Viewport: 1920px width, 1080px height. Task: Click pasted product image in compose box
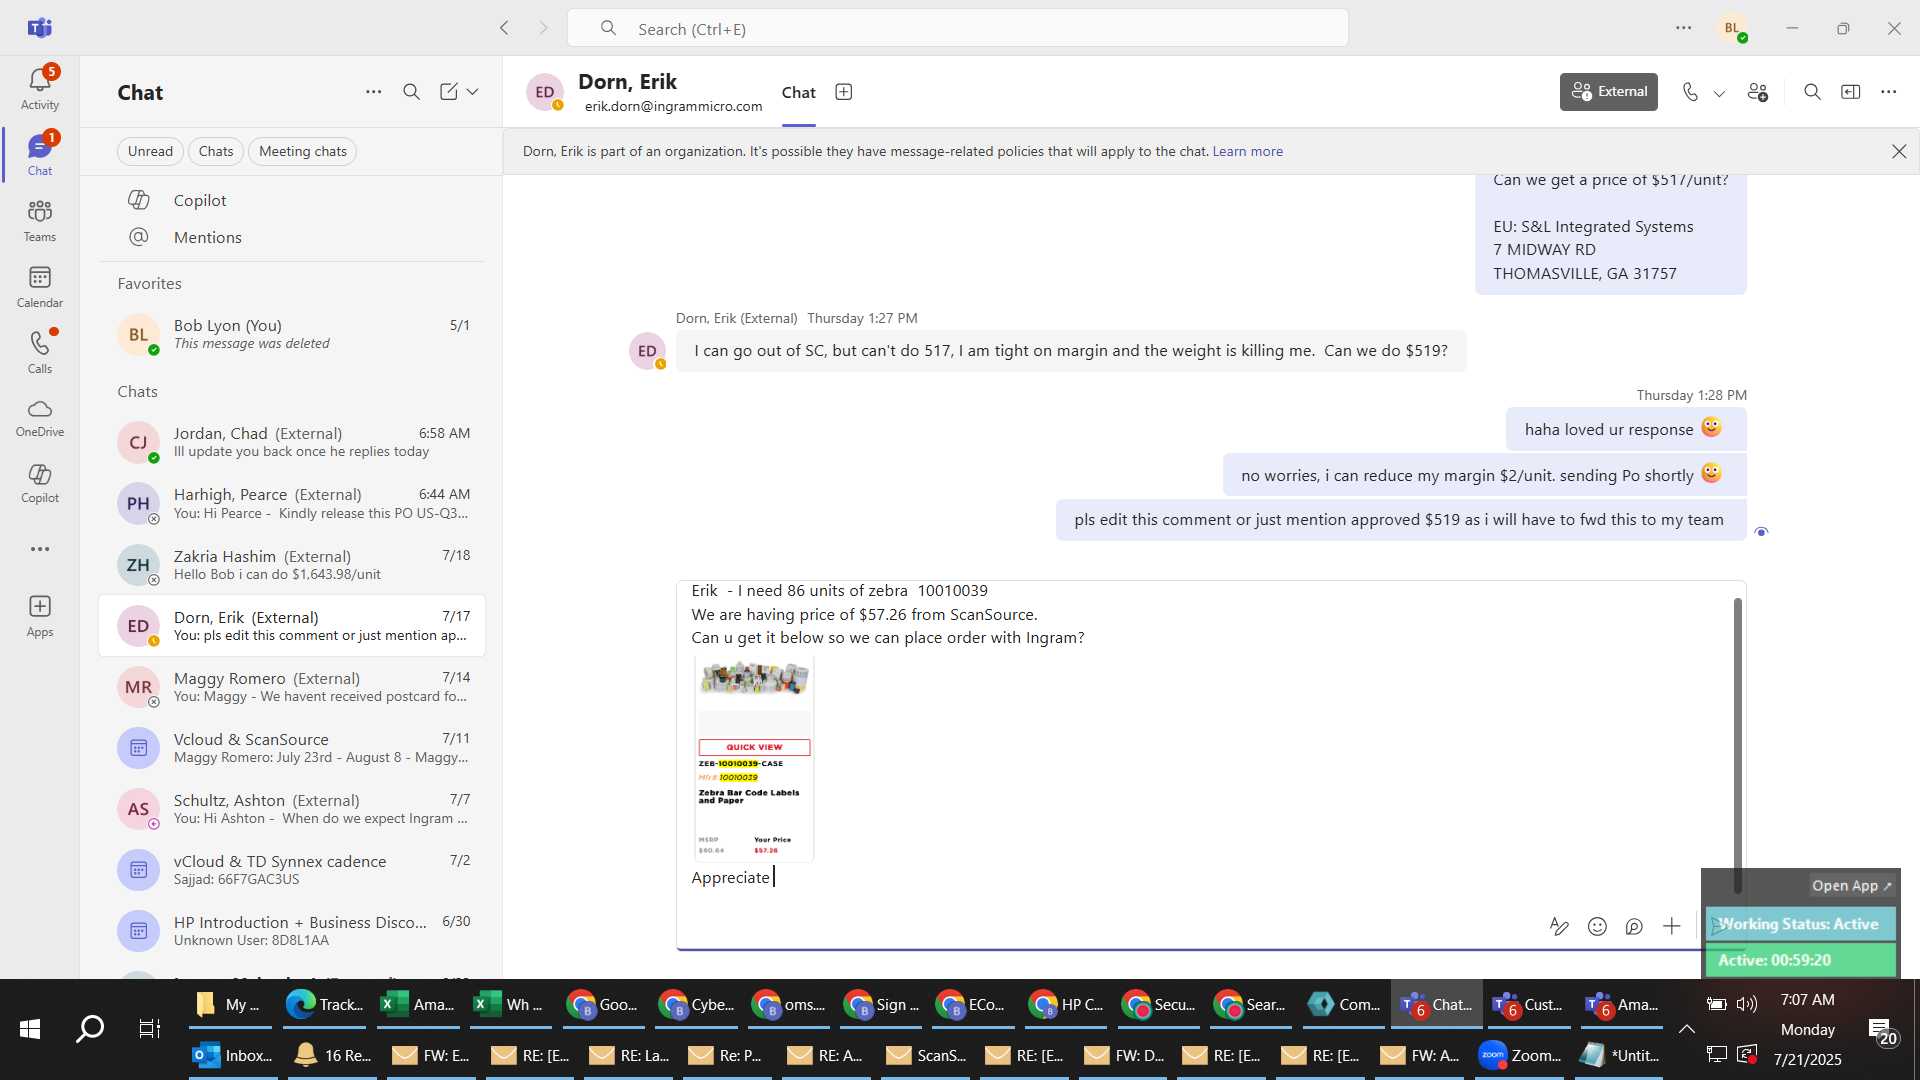[753, 758]
